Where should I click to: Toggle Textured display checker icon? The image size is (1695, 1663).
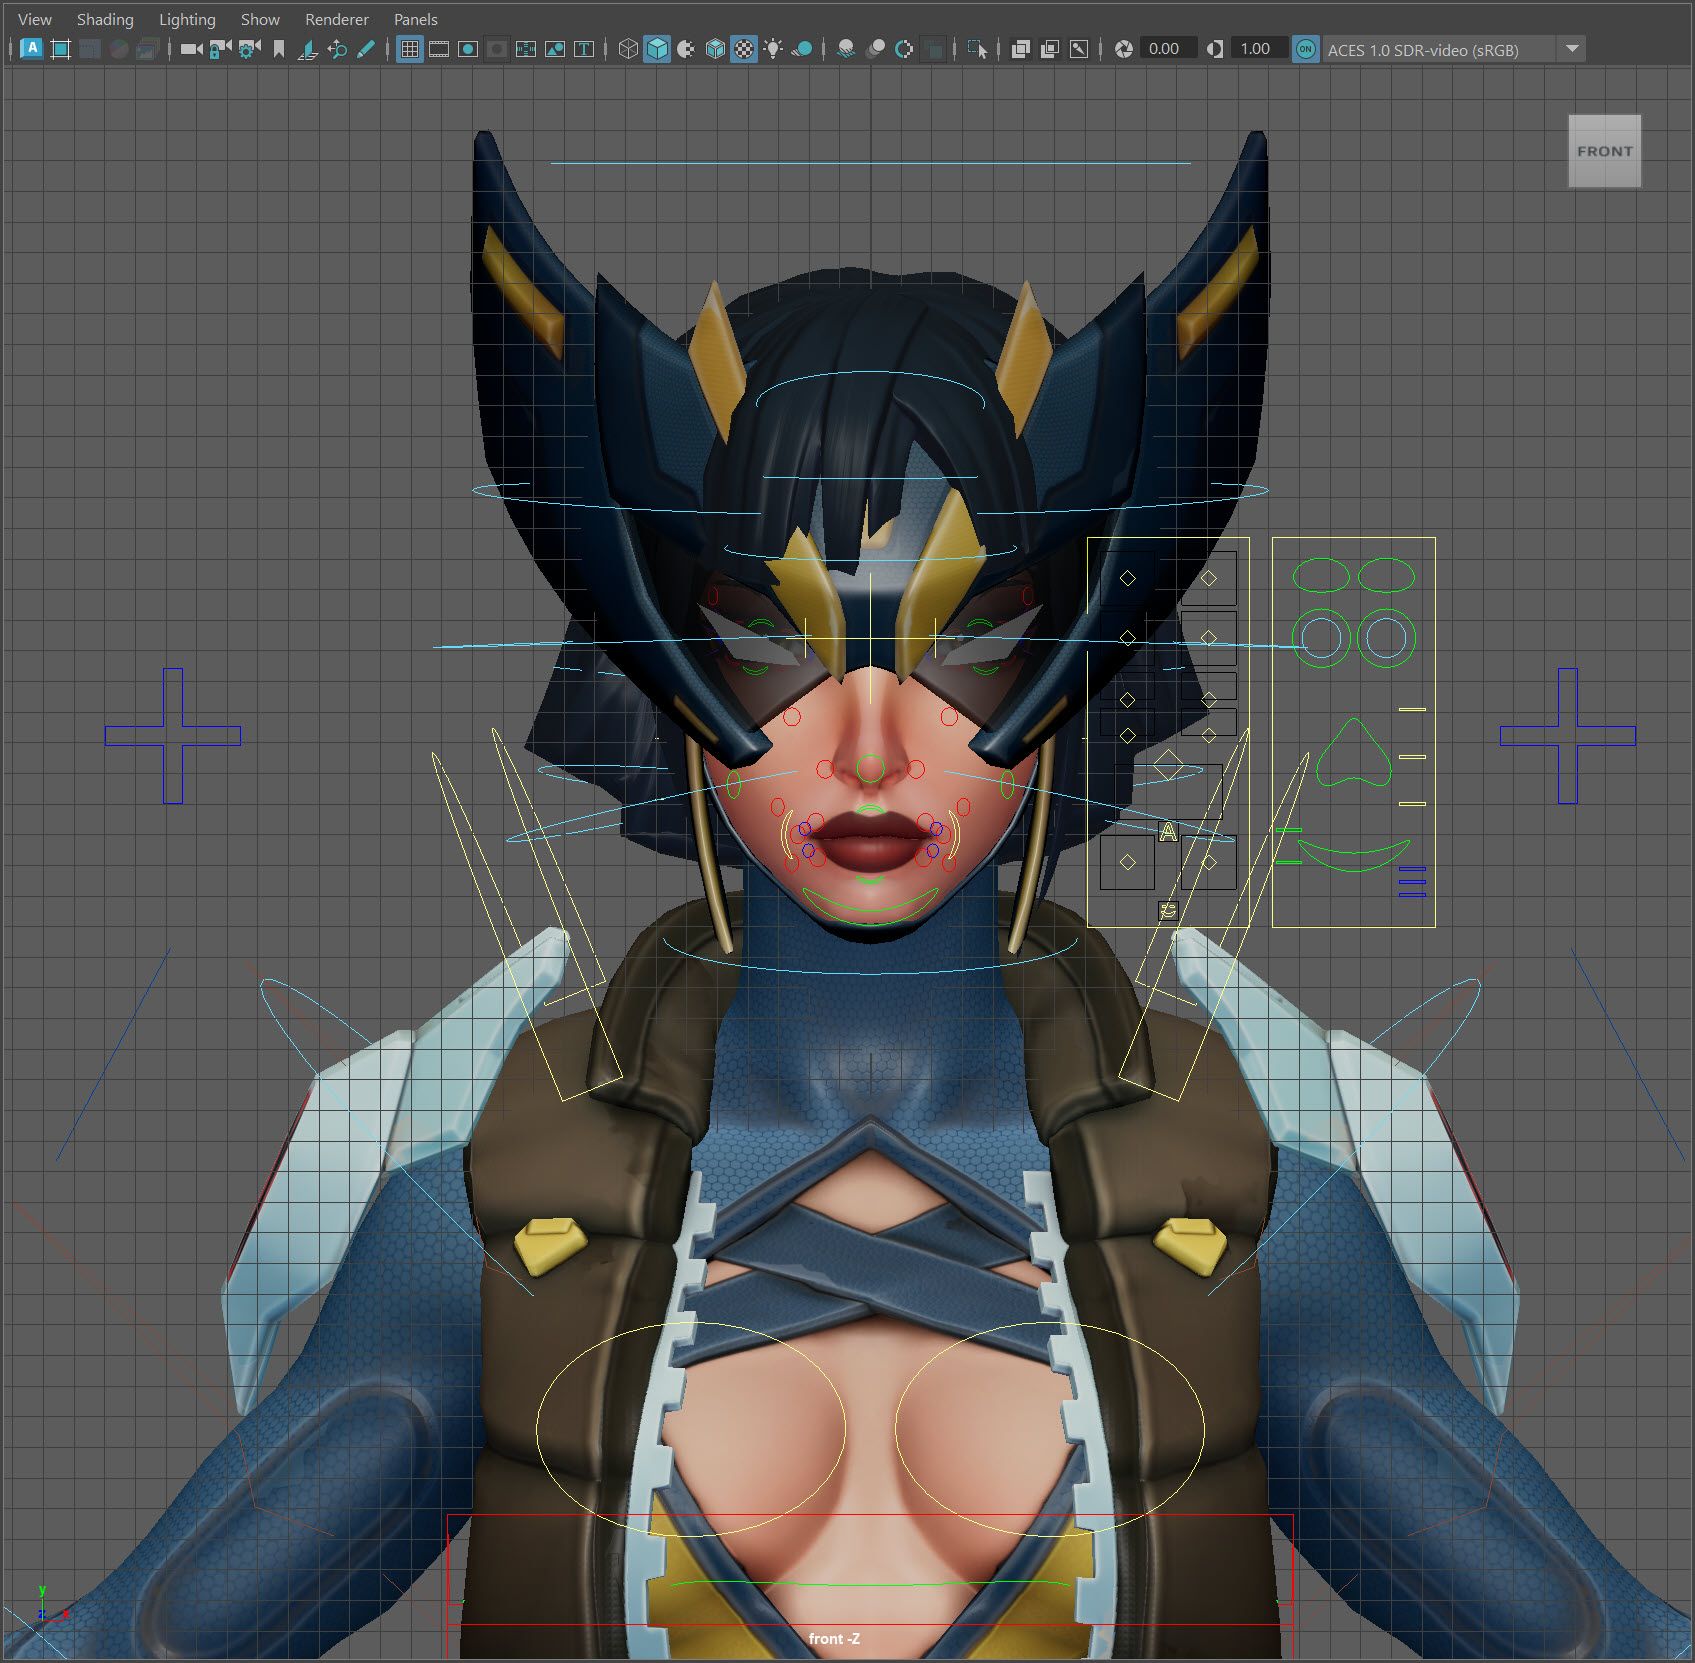(744, 49)
